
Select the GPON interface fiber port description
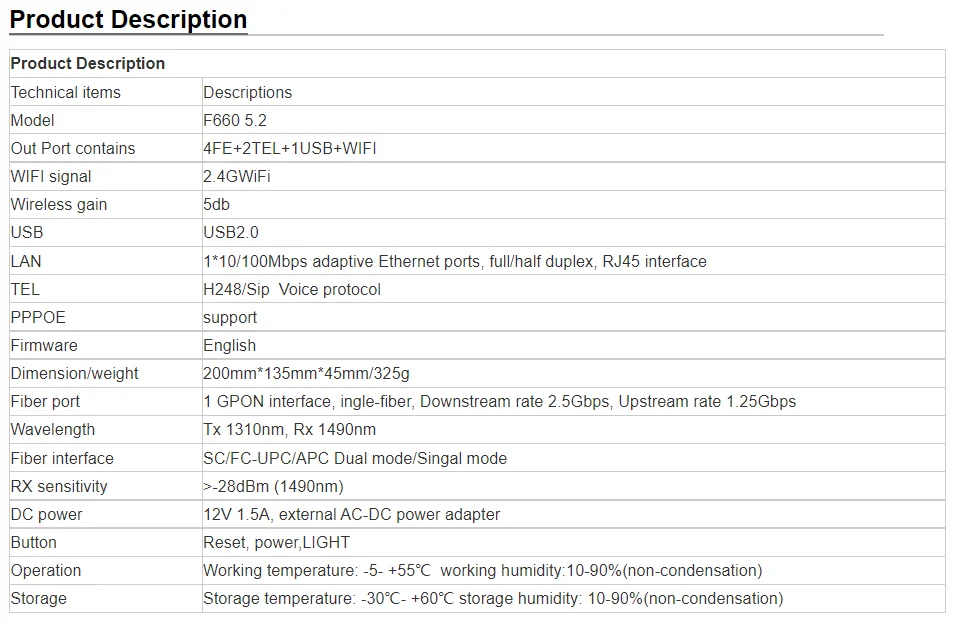click(500, 401)
